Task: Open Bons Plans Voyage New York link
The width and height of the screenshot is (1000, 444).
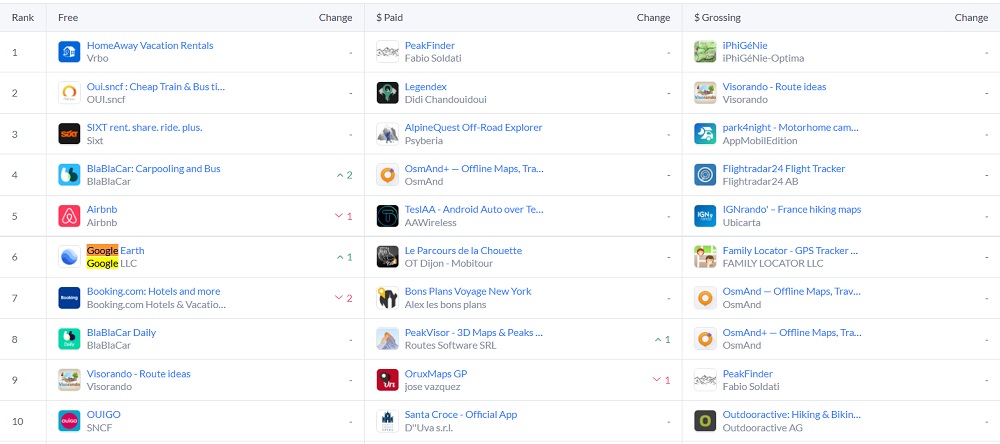Action: (468, 291)
